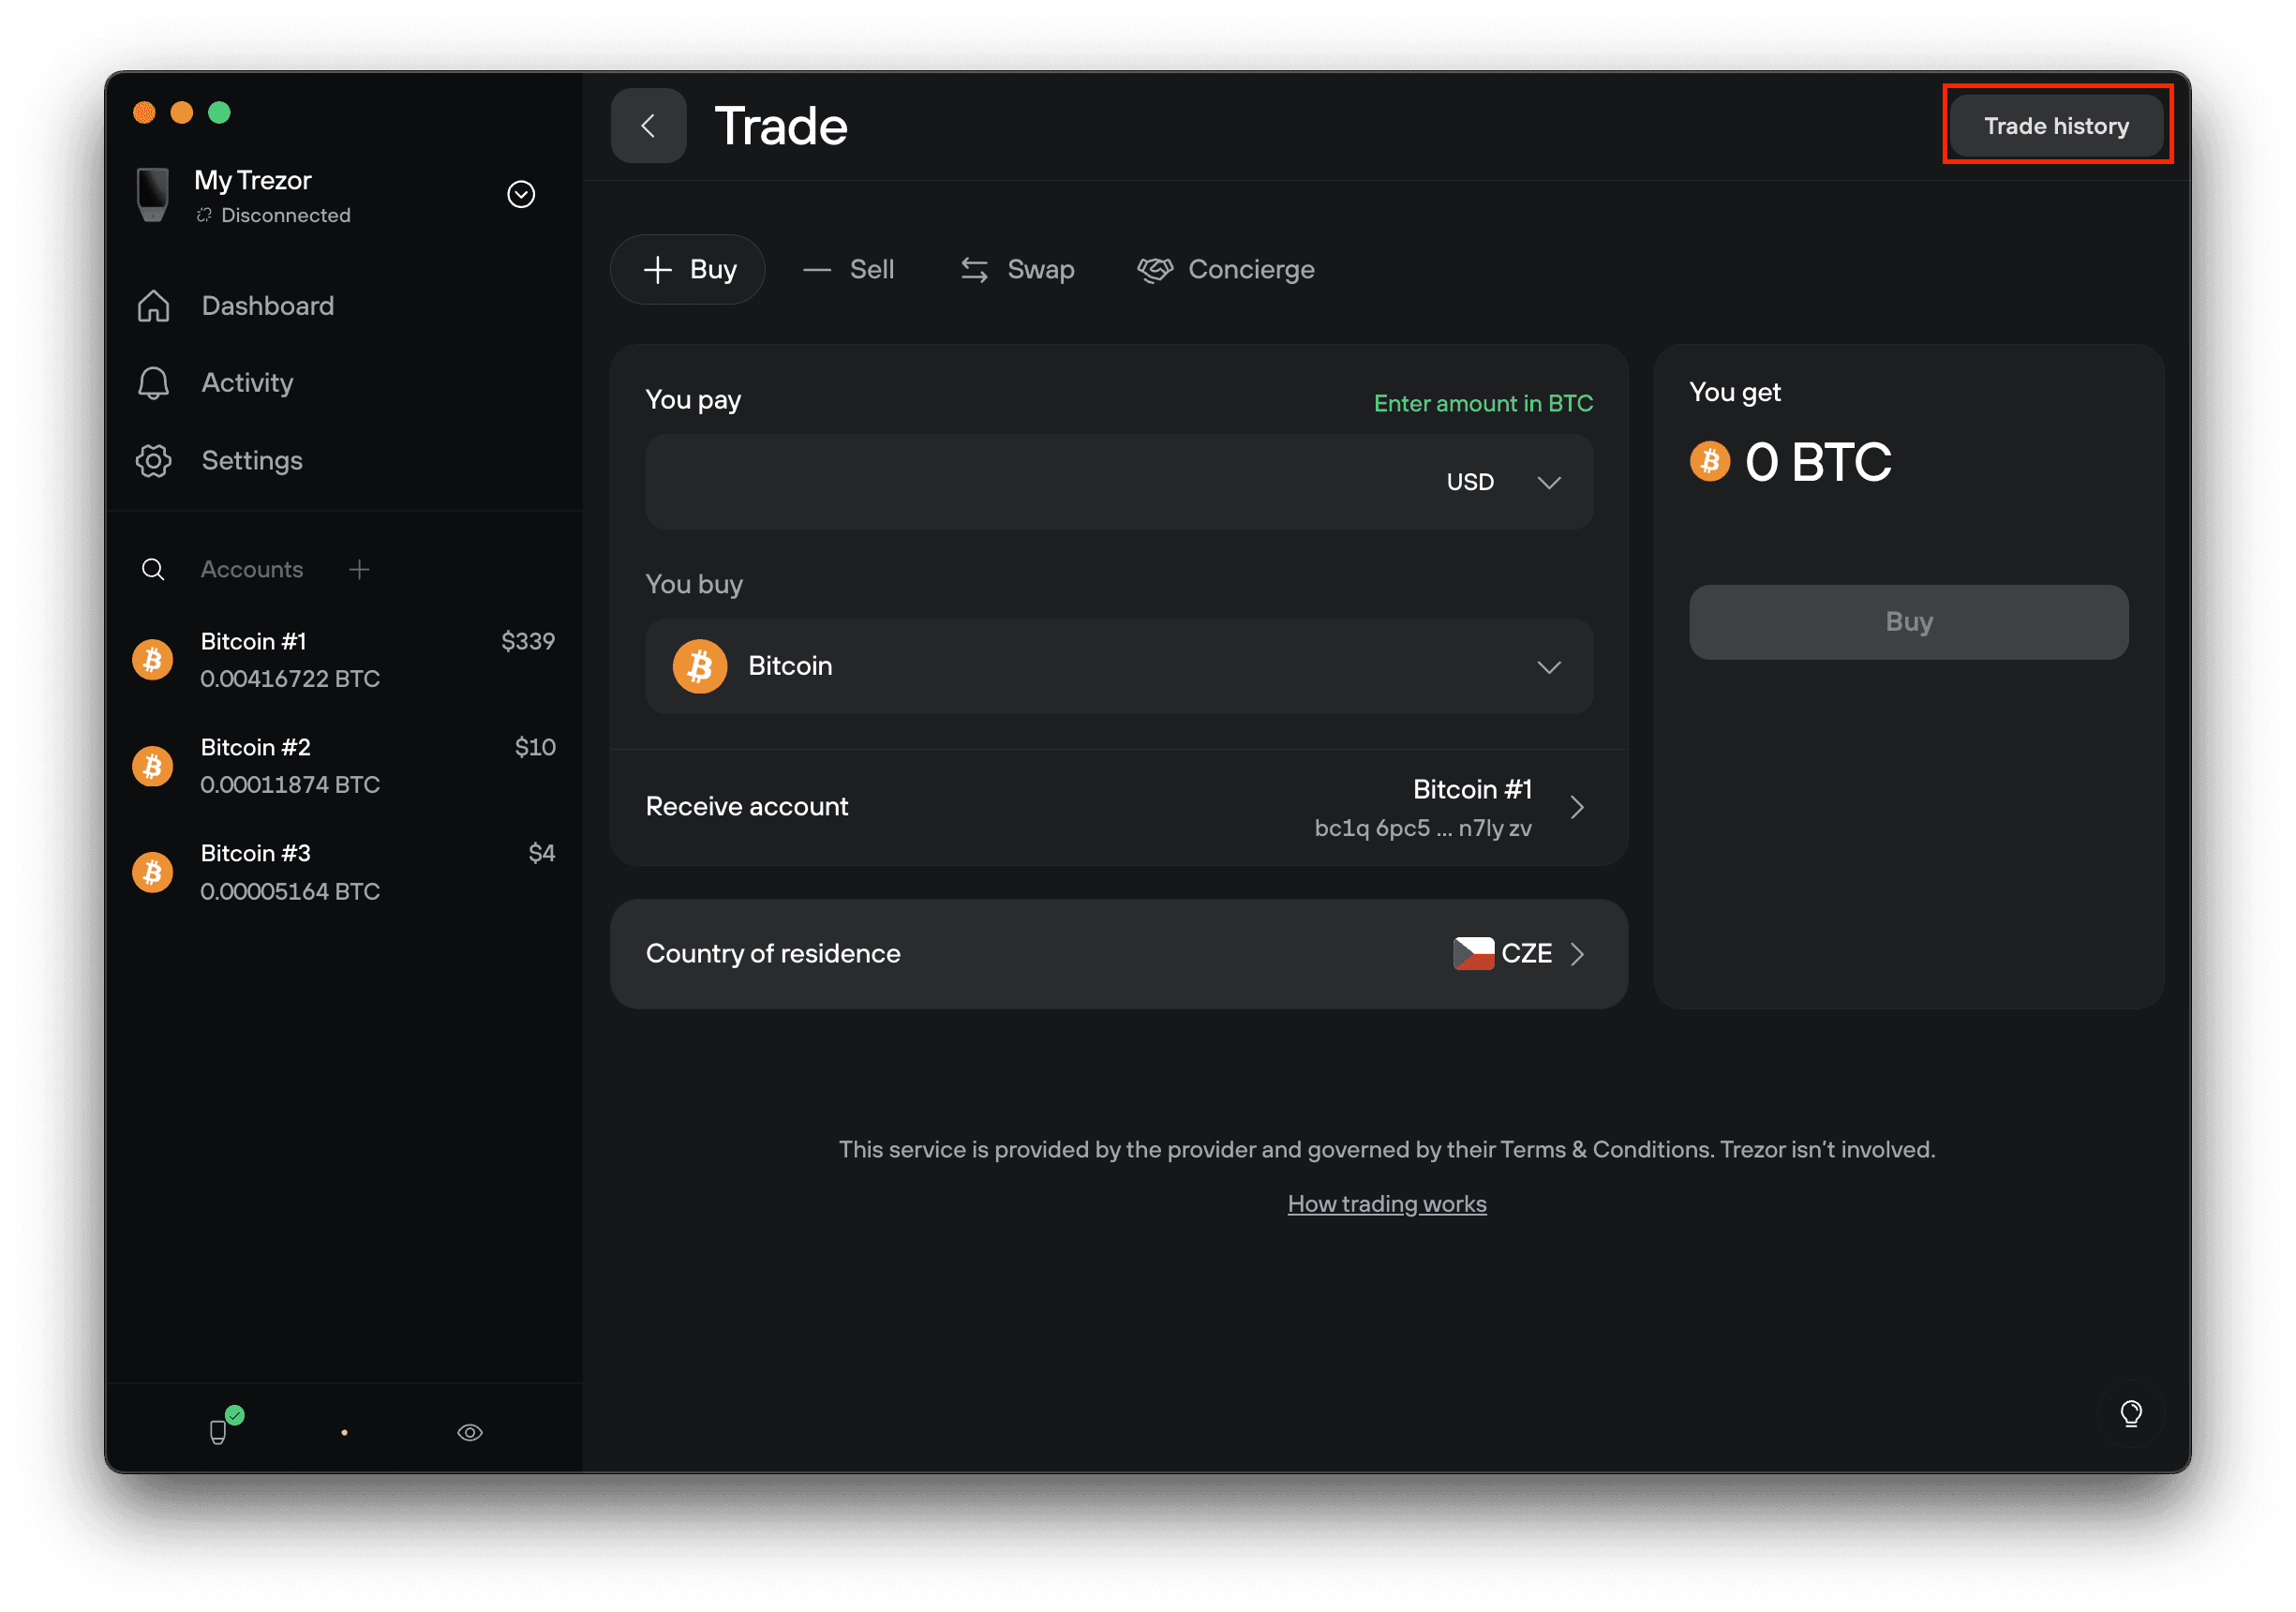Switch to the Concierge tab
Screen dimensions: 2296x1612
point(1226,270)
